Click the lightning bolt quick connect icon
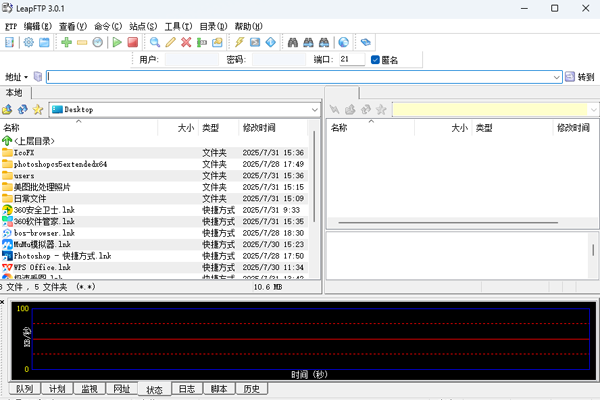Image resolution: width=600 pixels, height=400 pixels. click(239, 43)
